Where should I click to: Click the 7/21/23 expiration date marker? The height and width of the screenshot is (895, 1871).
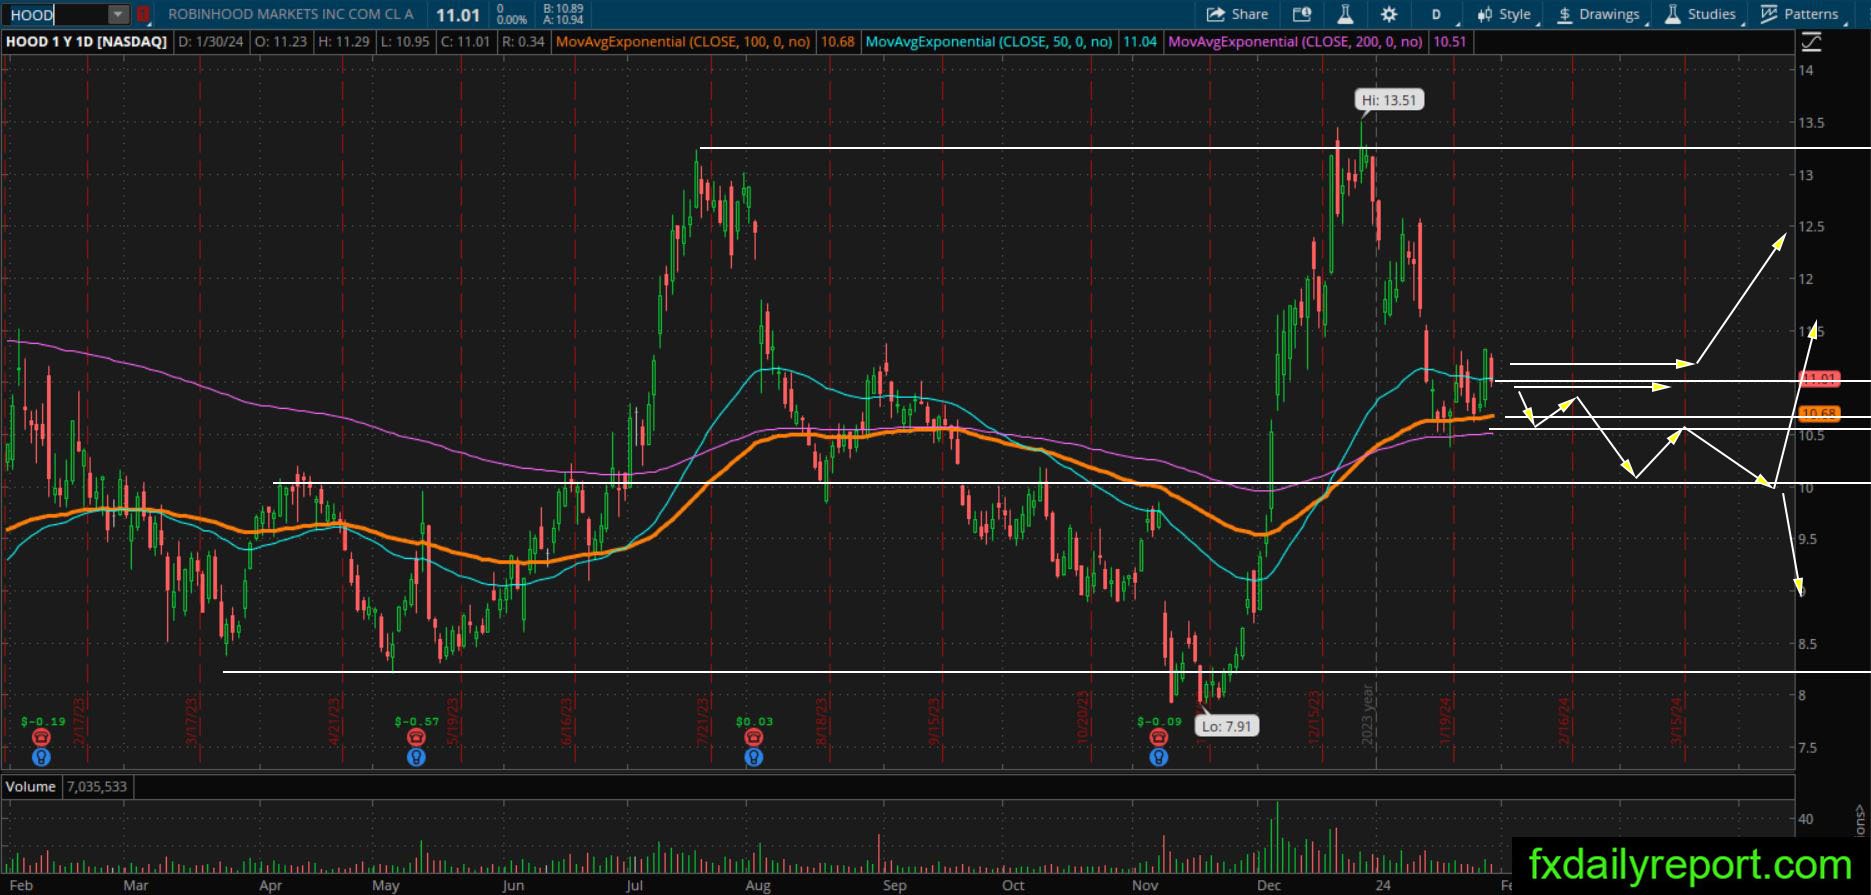(702, 720)
